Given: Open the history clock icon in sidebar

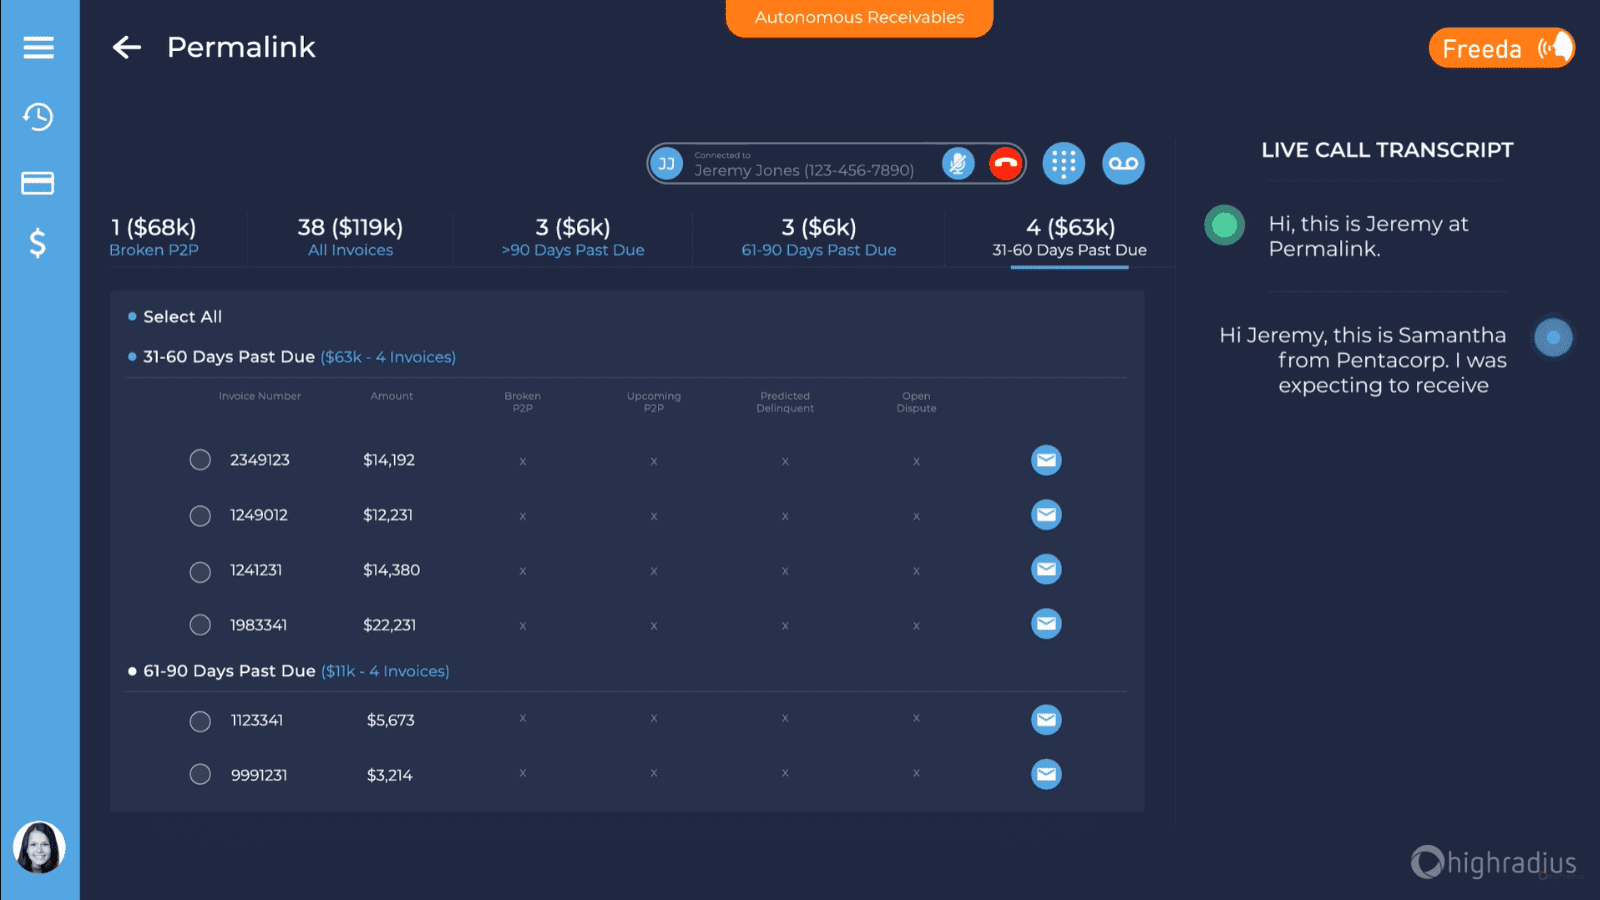Looking at the screenshot, I should 38,117.
